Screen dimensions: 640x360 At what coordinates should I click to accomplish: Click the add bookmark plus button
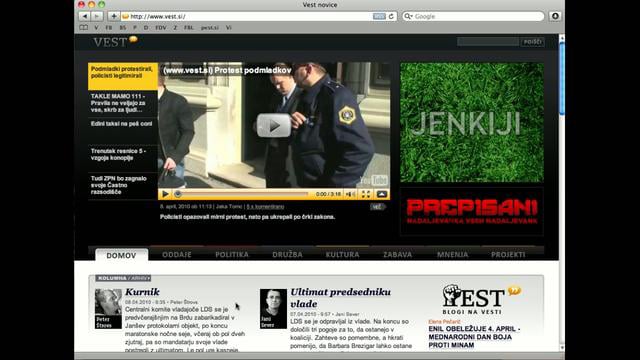pyautogui.click(x=114, y=16)
